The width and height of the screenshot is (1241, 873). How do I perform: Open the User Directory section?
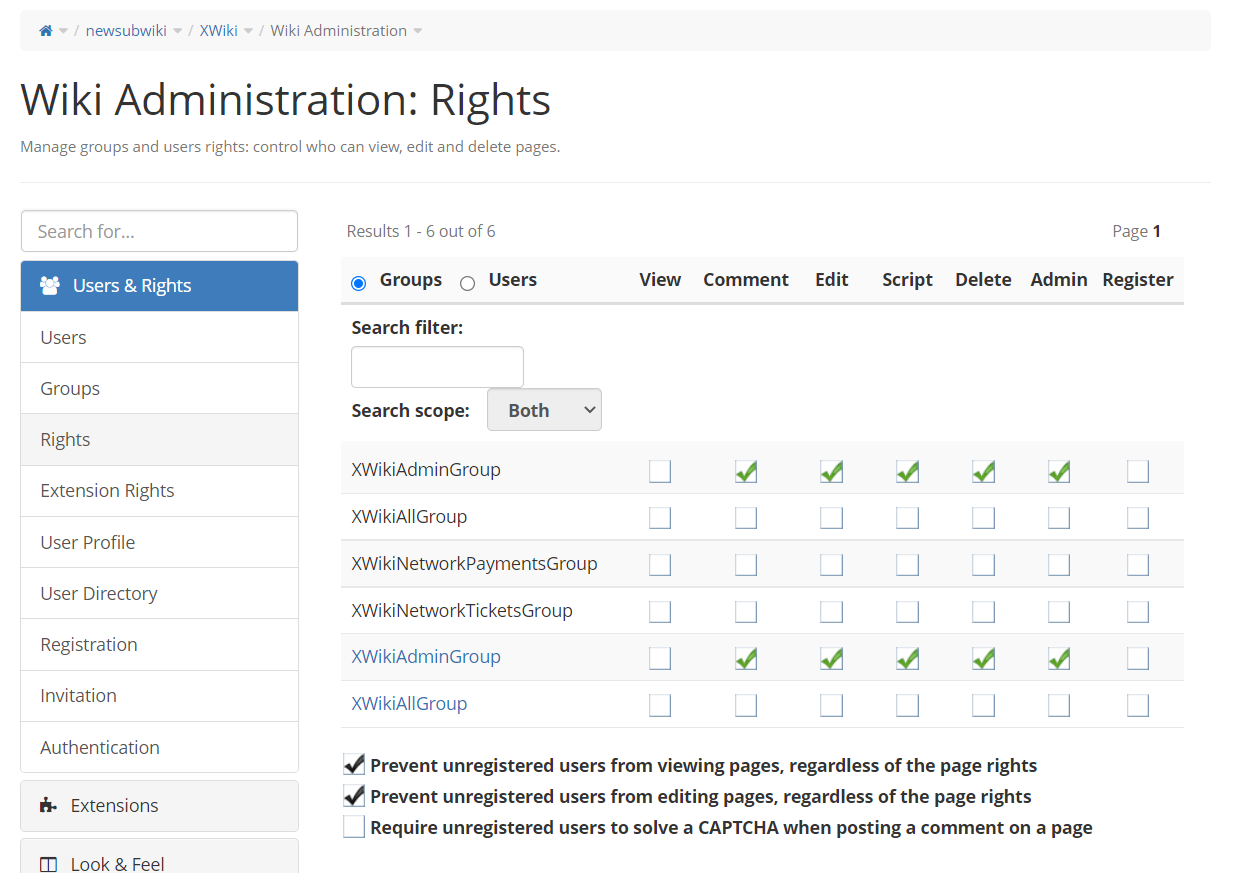[x=159, y=594]
